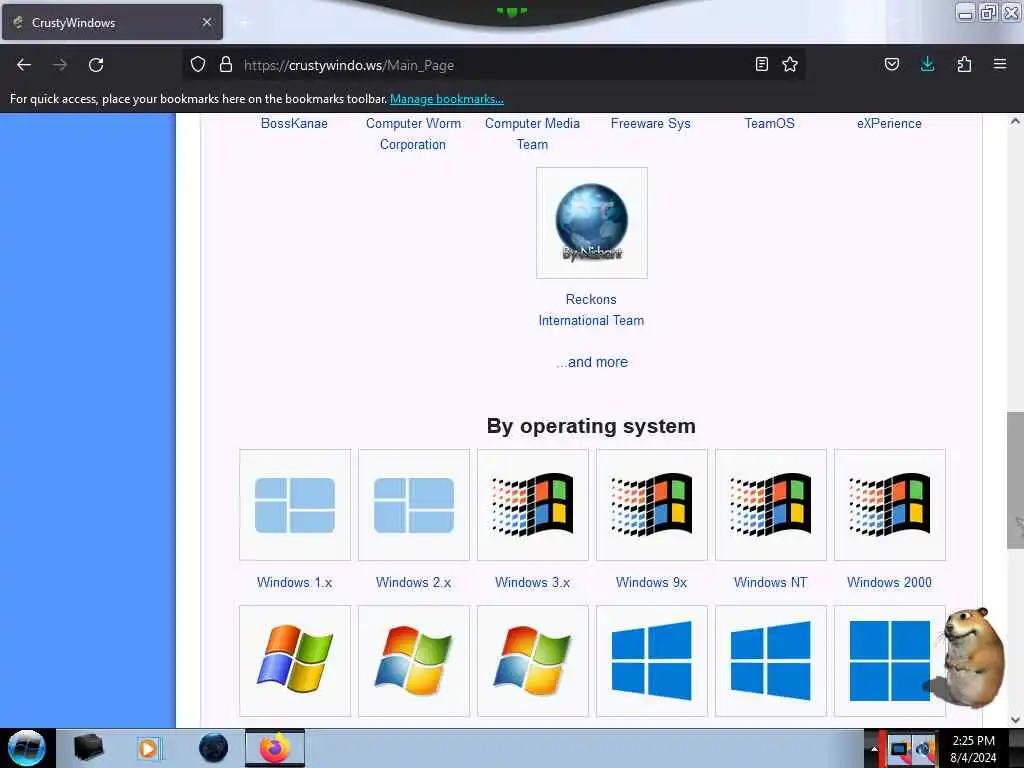Click the Windows 2.x logo thumbnail

(414, 505)
